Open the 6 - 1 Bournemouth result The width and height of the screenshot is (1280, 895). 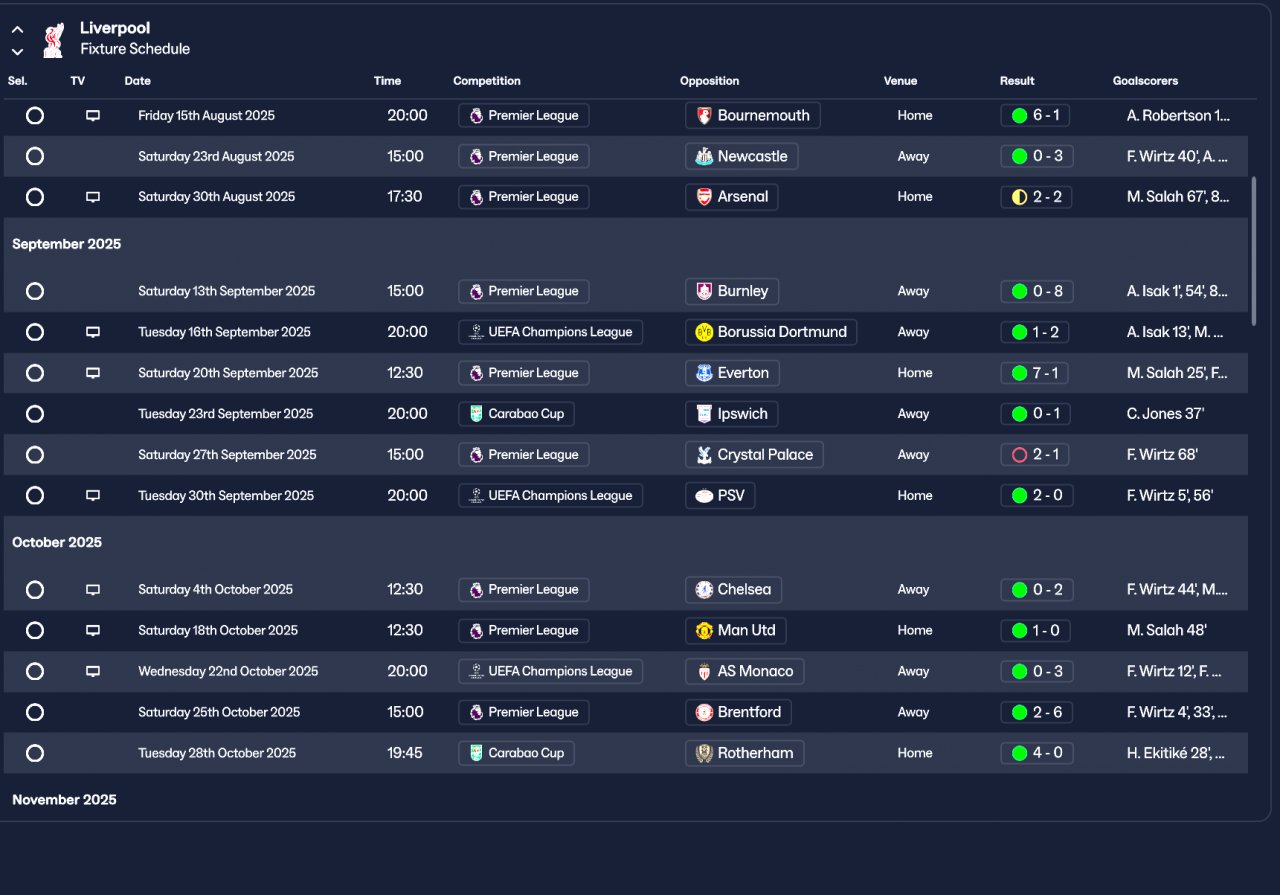(1035, 116)
